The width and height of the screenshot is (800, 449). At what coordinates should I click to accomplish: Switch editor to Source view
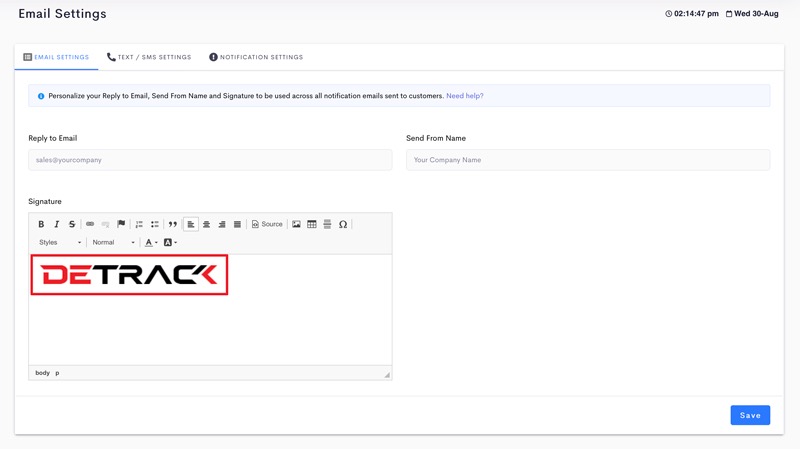267,224
